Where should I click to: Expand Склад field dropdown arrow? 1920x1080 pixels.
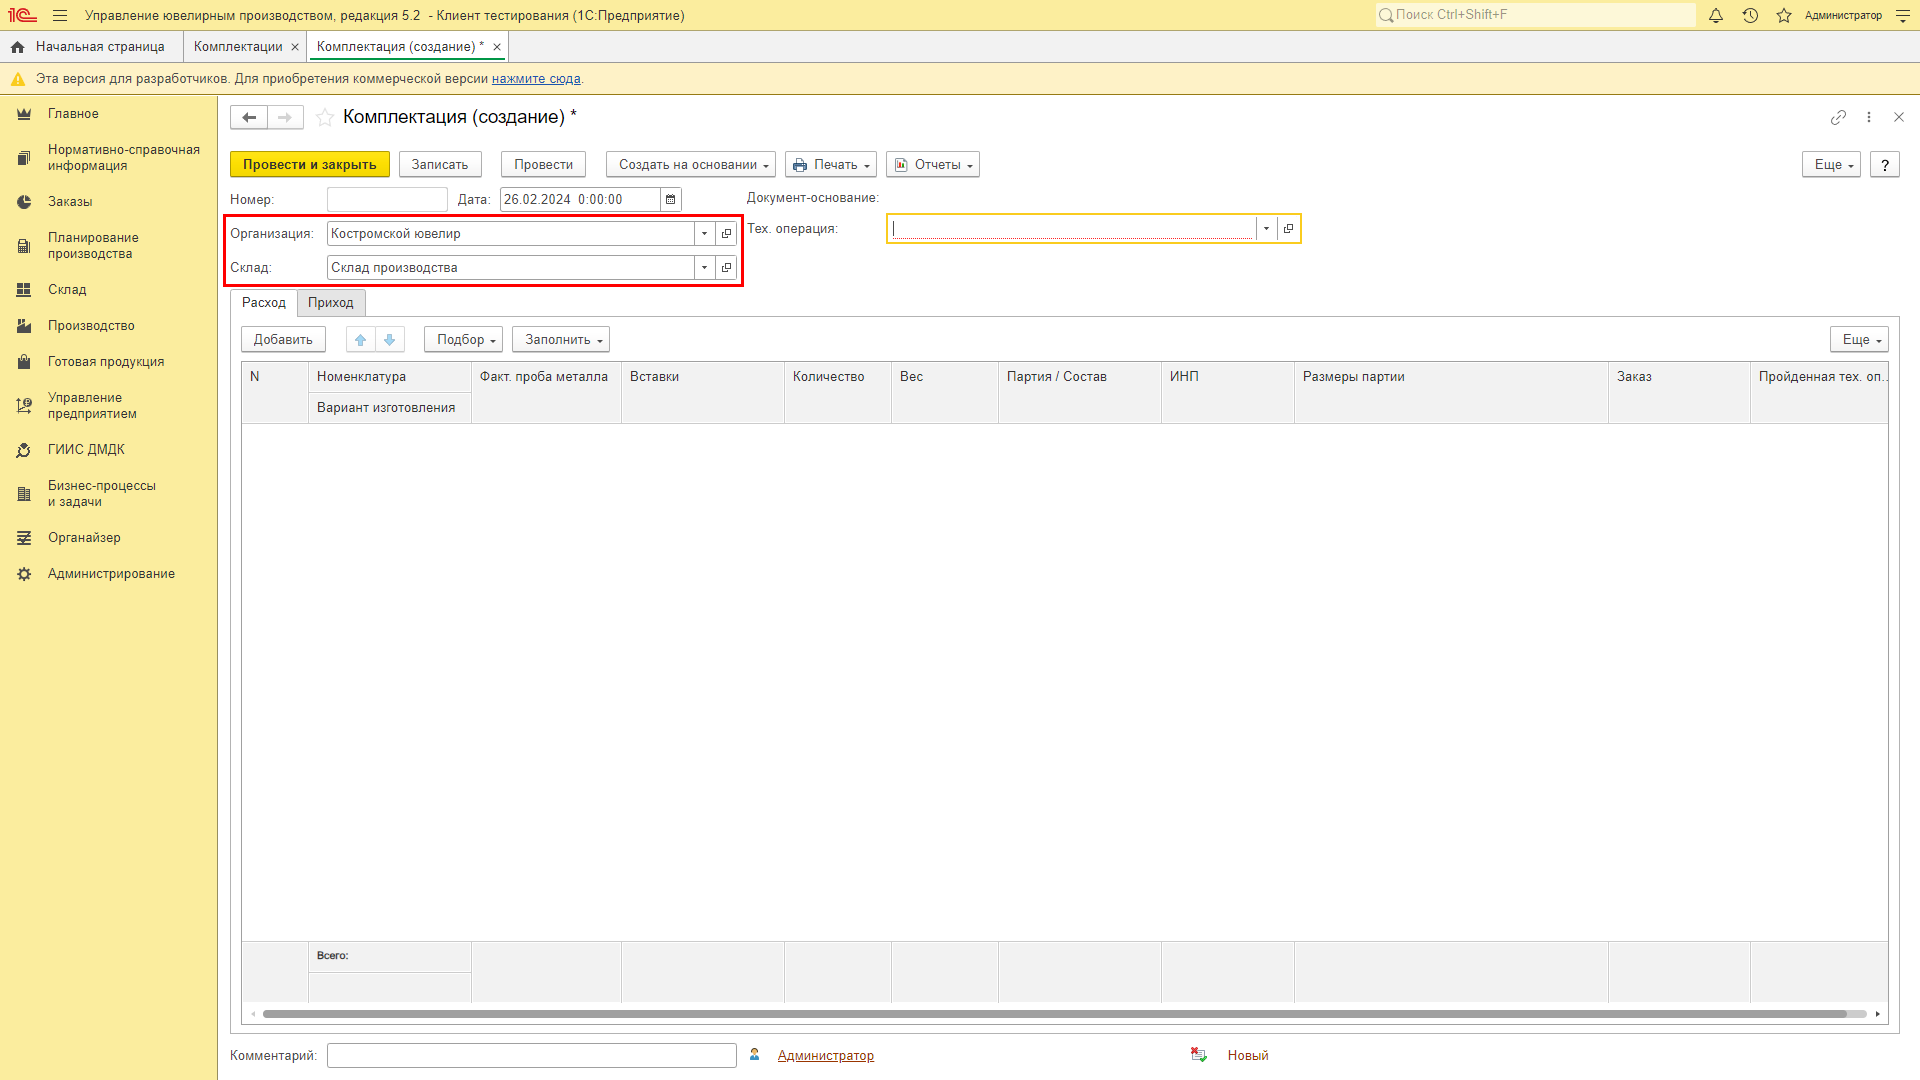click(705, 267)
